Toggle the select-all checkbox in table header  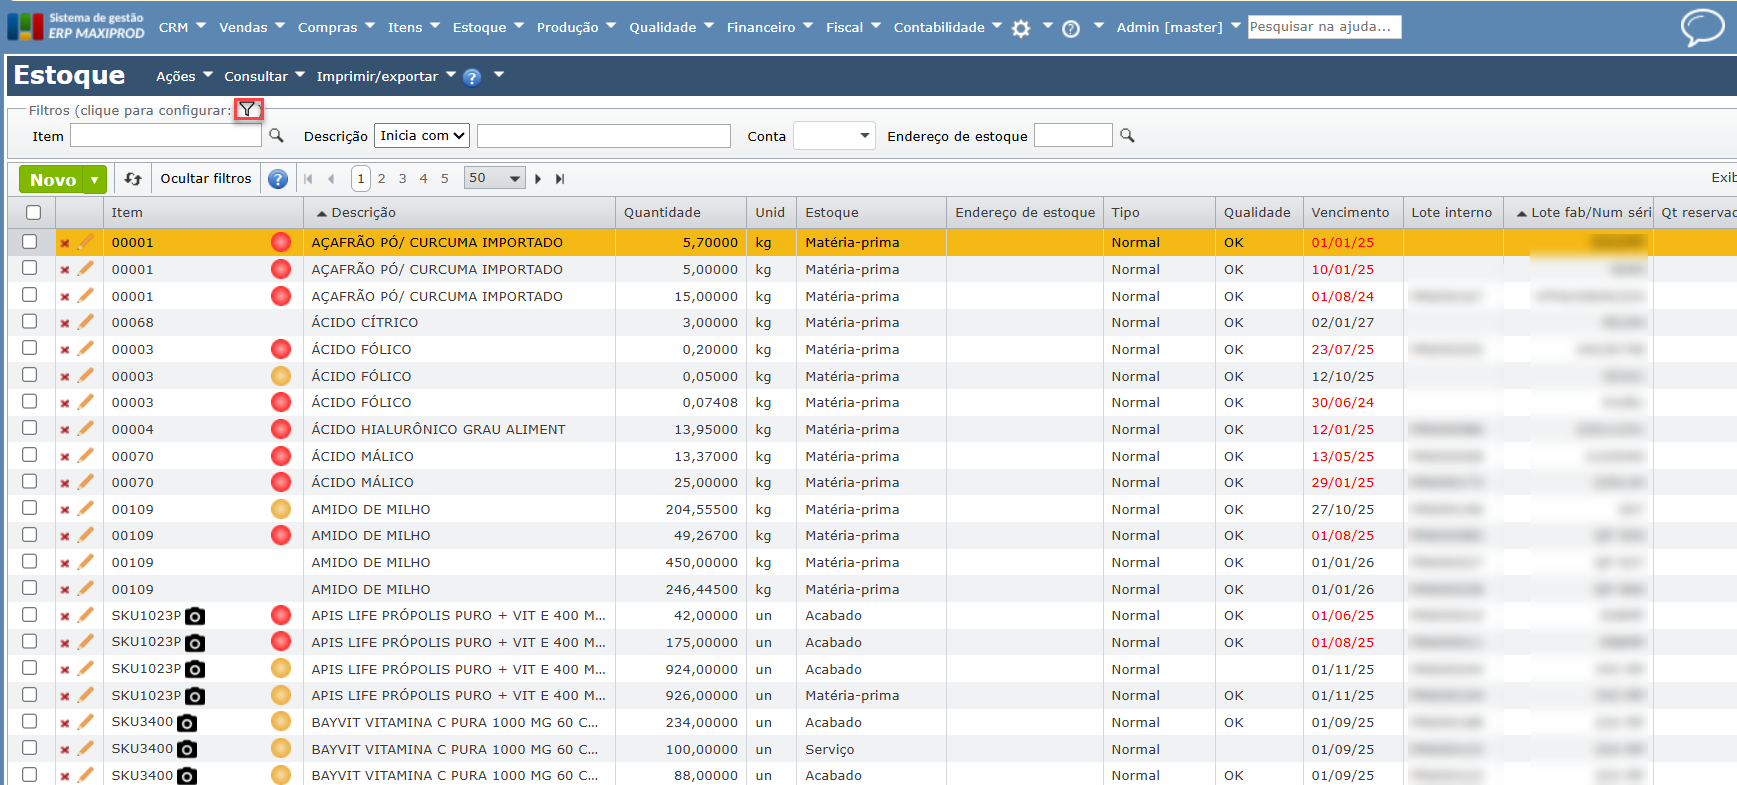[x=34, y=213]
